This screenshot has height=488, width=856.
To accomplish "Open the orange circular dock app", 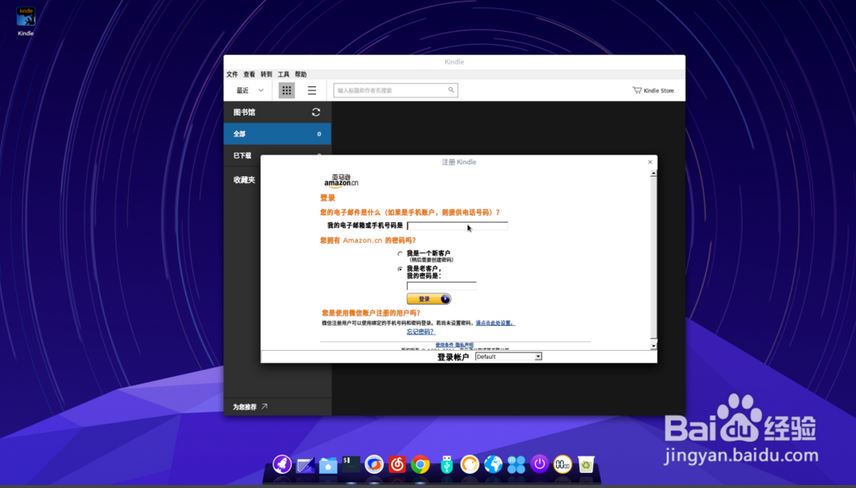I will point(469,465).
